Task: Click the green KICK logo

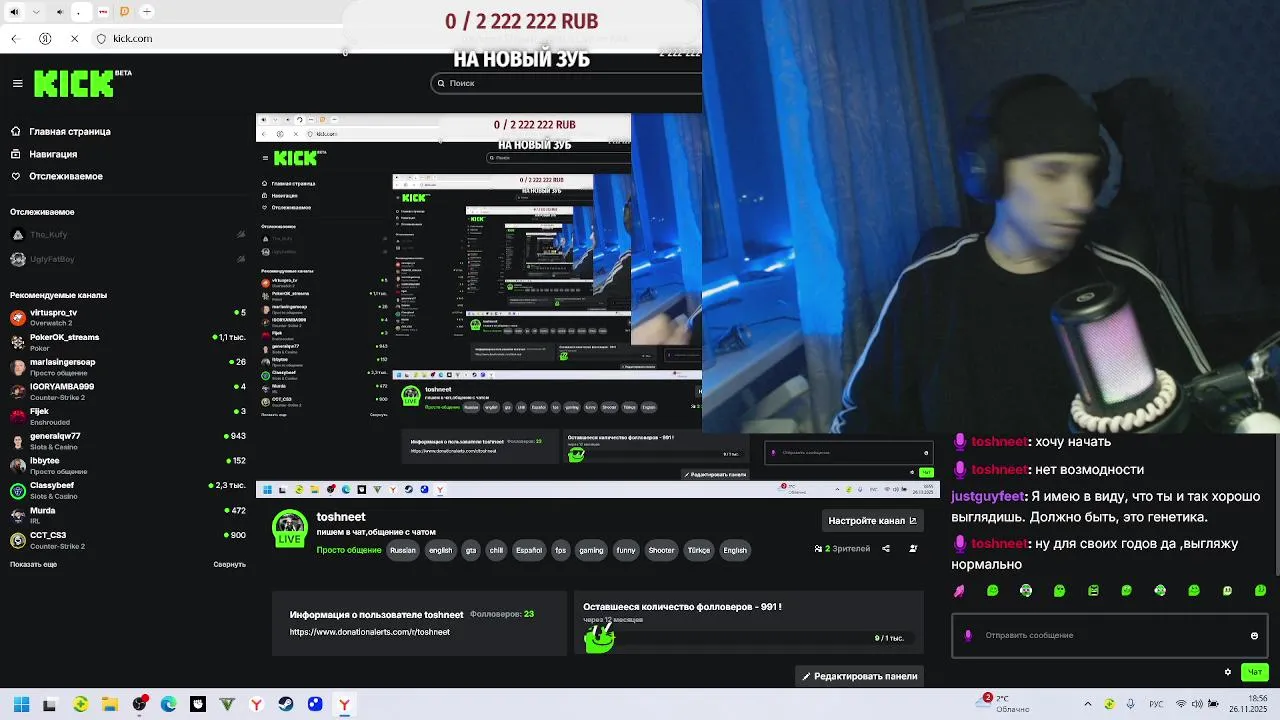Action: (x=75, y=84)
